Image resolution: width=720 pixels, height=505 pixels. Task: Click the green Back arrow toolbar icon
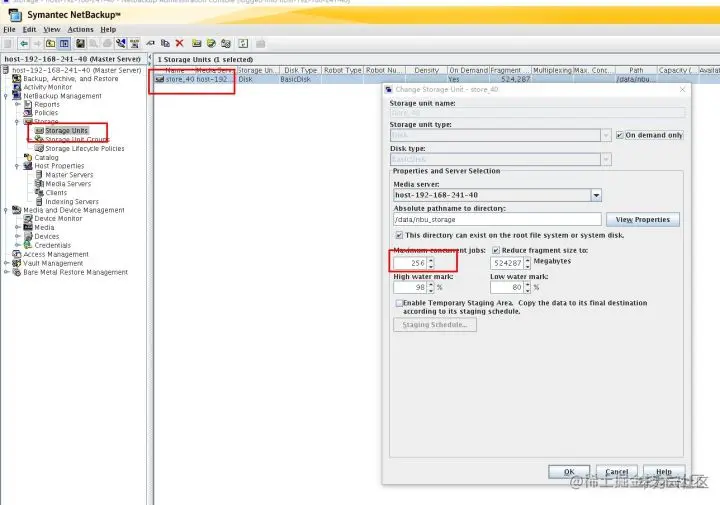pyautogui.click(x=23, y=44)
